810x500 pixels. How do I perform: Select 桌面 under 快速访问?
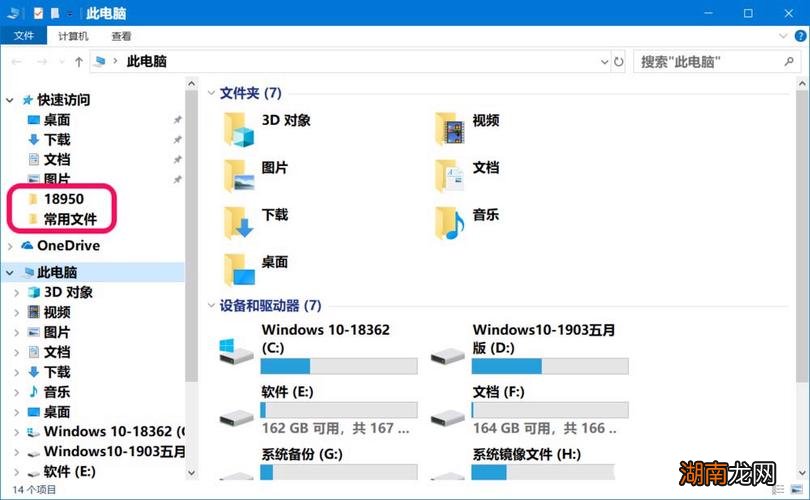click(49, 120)
